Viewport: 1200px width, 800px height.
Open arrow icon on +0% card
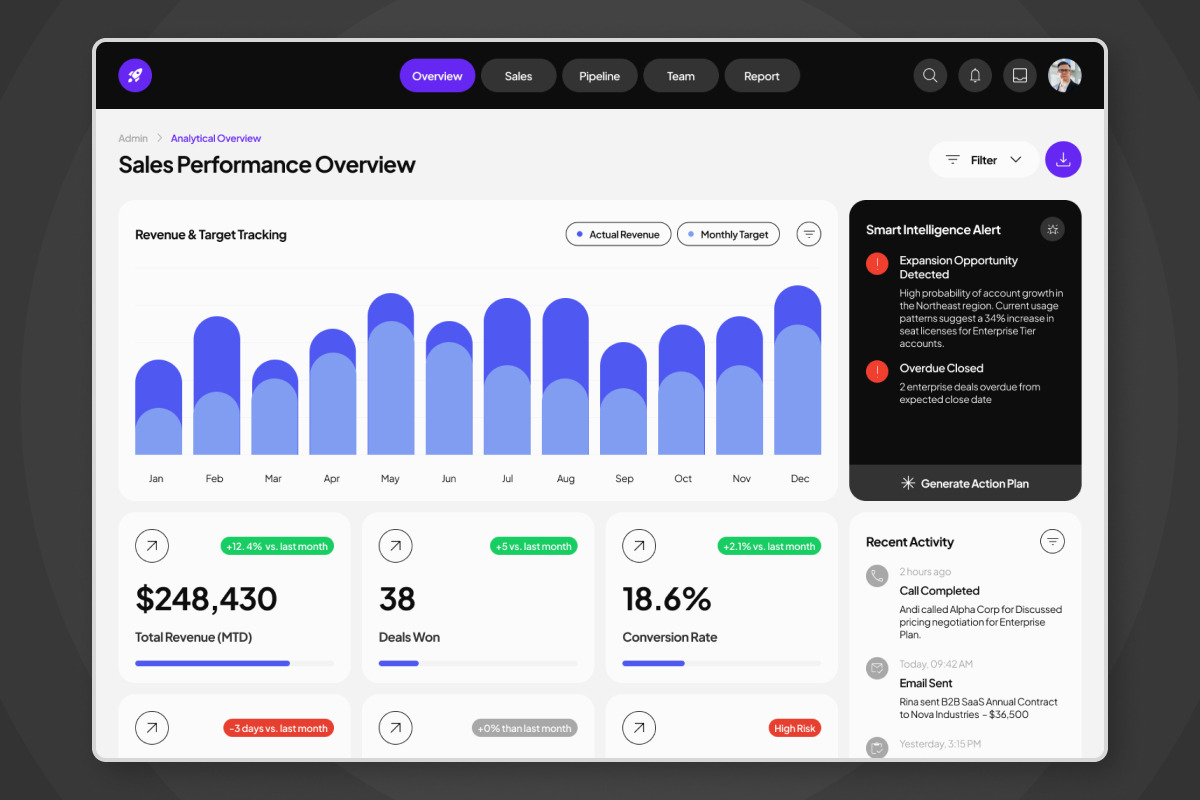tap(396, 728)
